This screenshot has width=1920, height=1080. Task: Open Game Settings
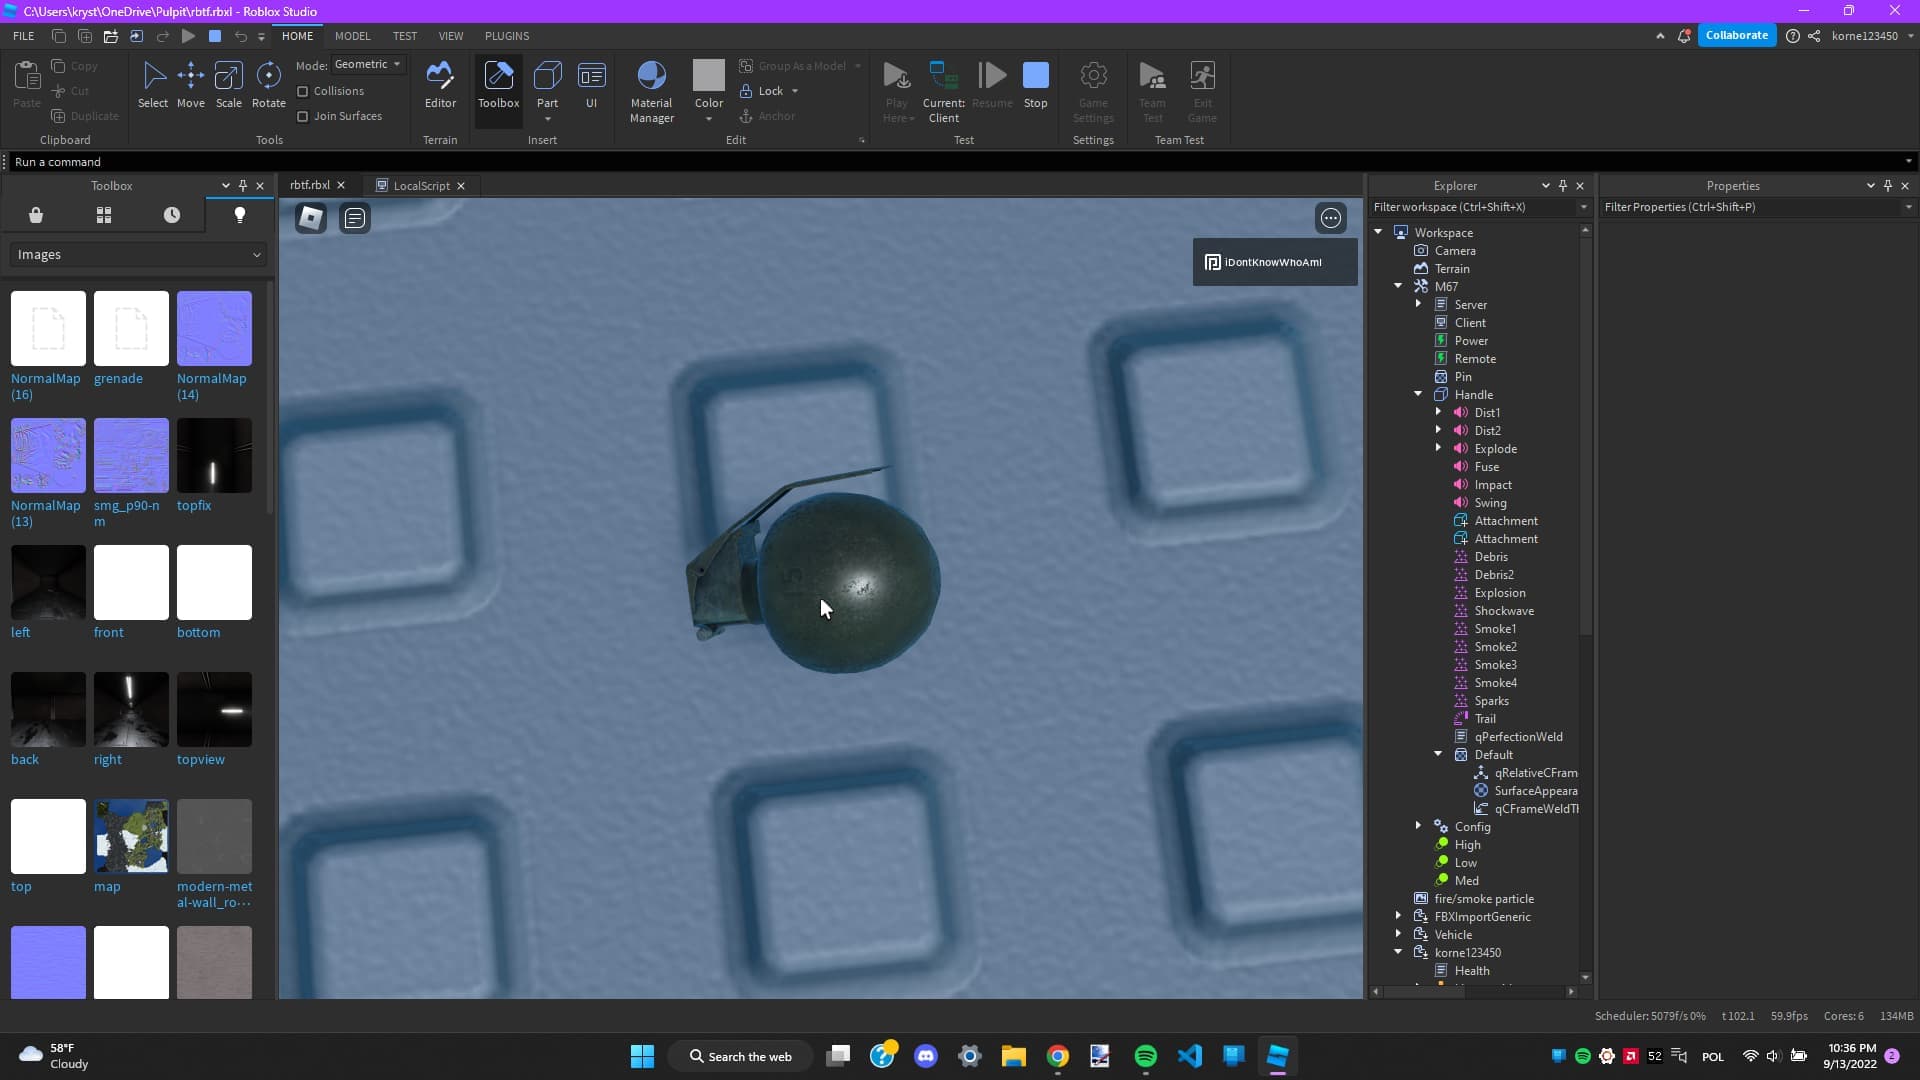1092,90
